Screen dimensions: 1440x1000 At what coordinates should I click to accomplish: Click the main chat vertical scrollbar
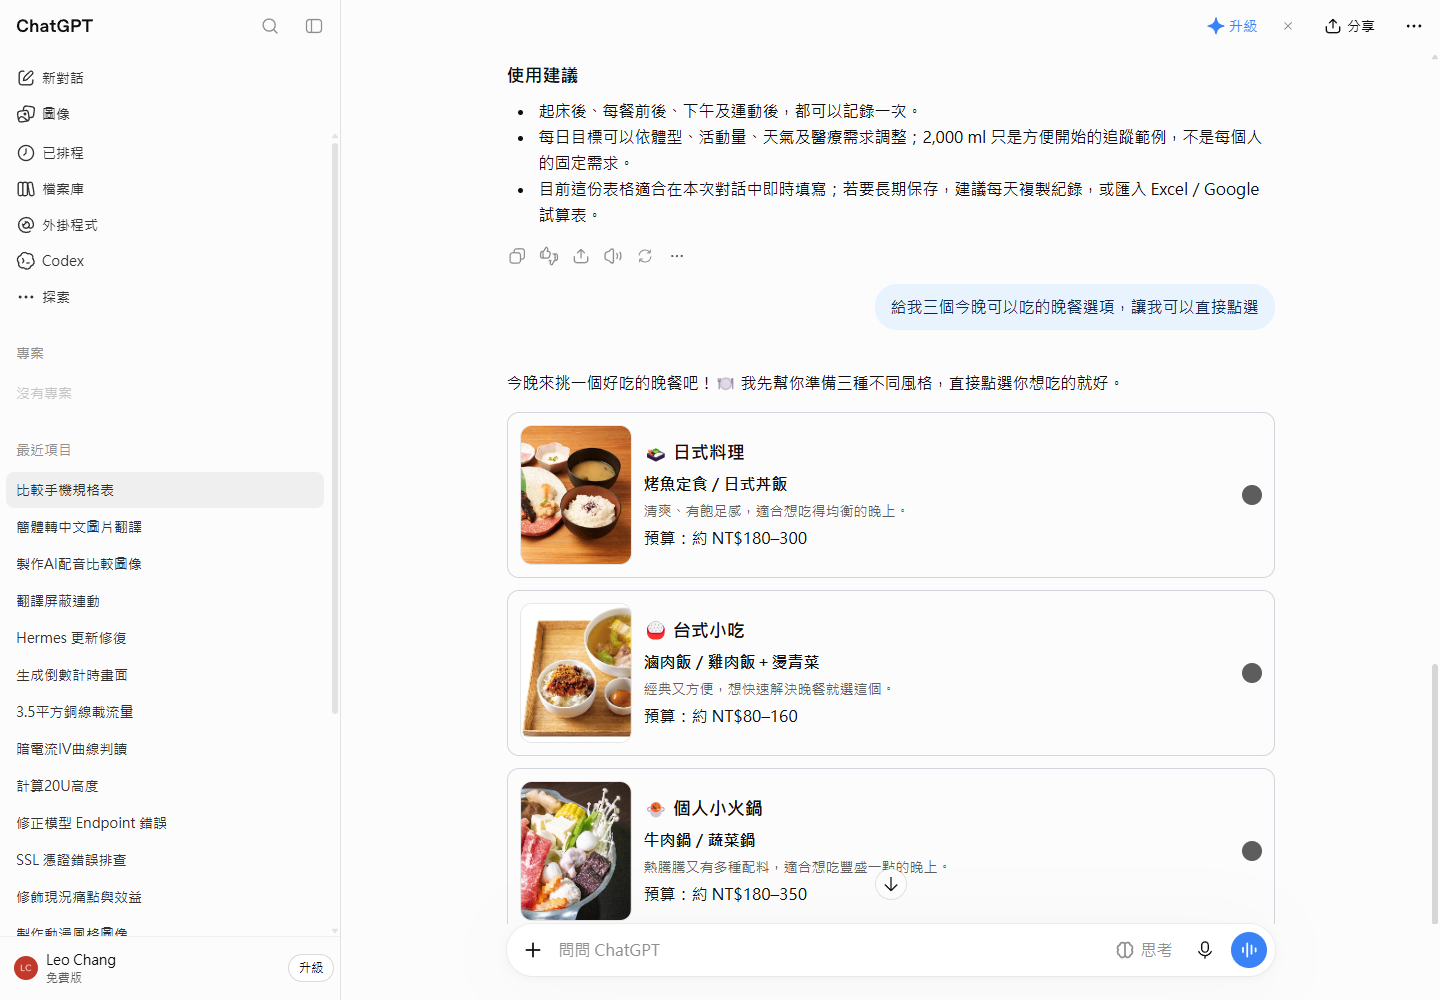pyautogui.click(x=1434, y=793)
